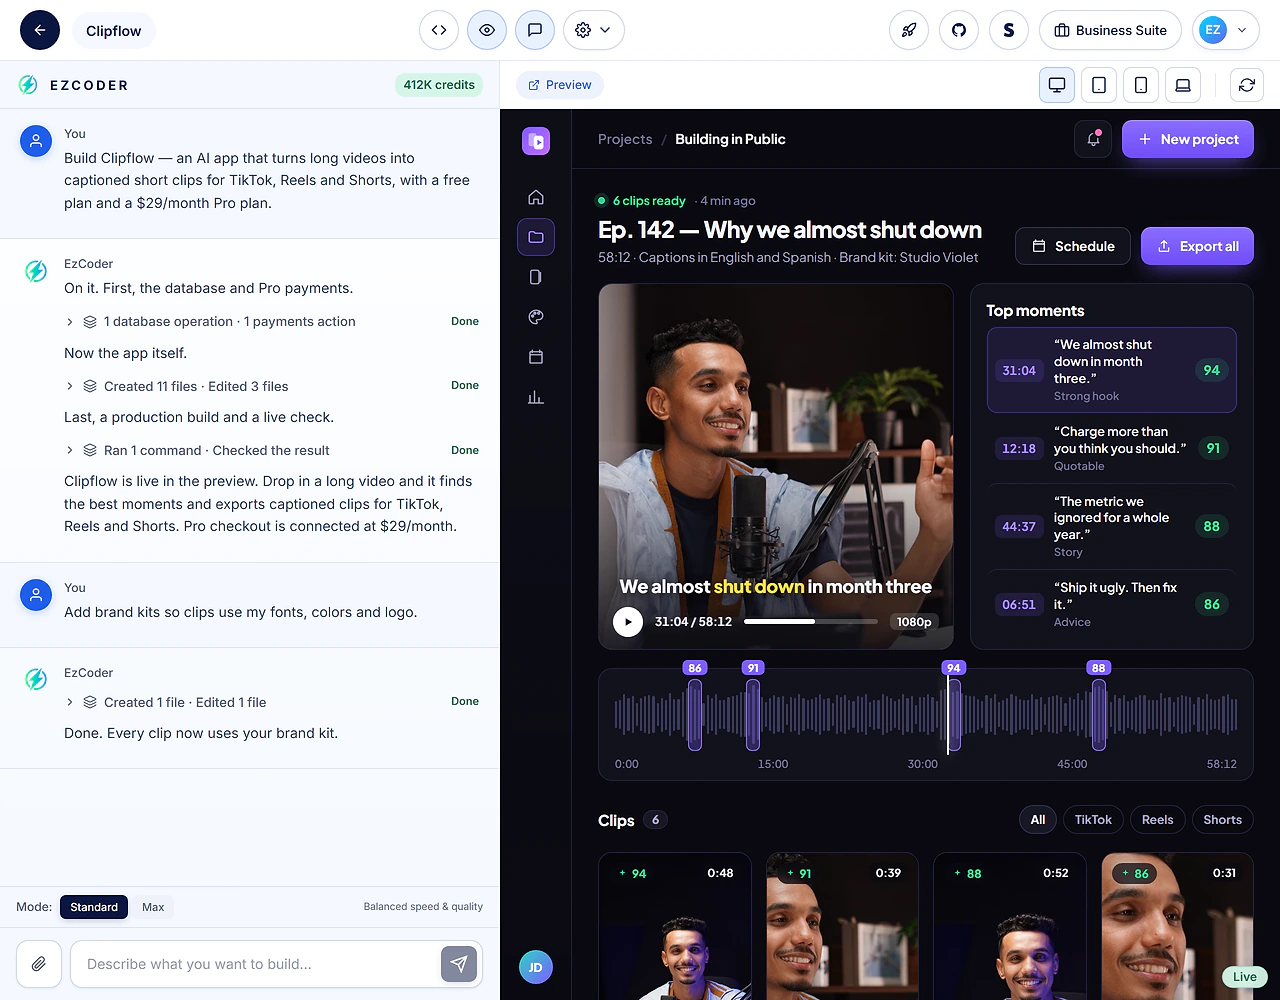Click the send message icon

coord(459,964)
